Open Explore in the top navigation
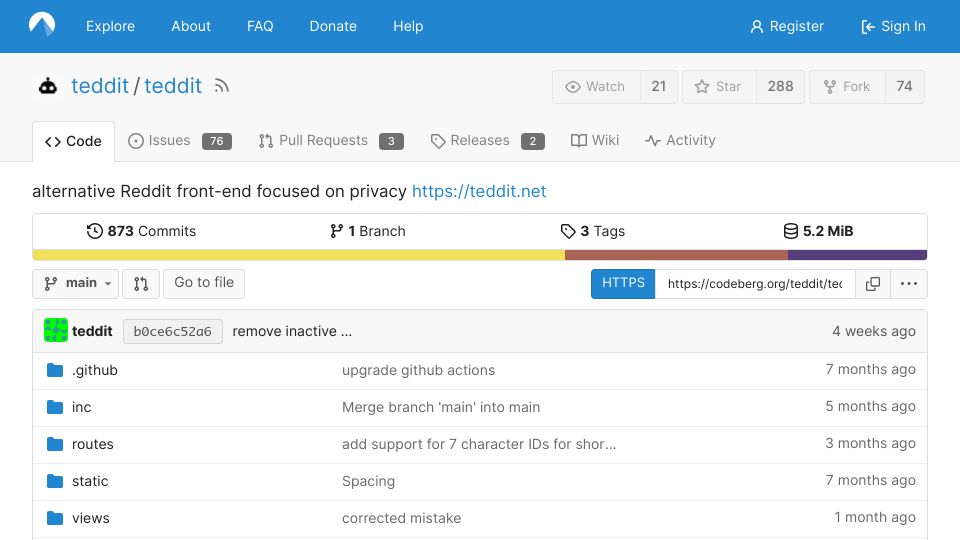960x540 pixels. 110,26
